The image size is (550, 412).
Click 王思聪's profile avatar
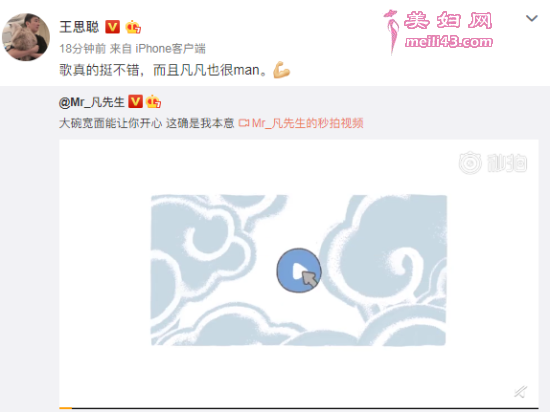(26, 37)
